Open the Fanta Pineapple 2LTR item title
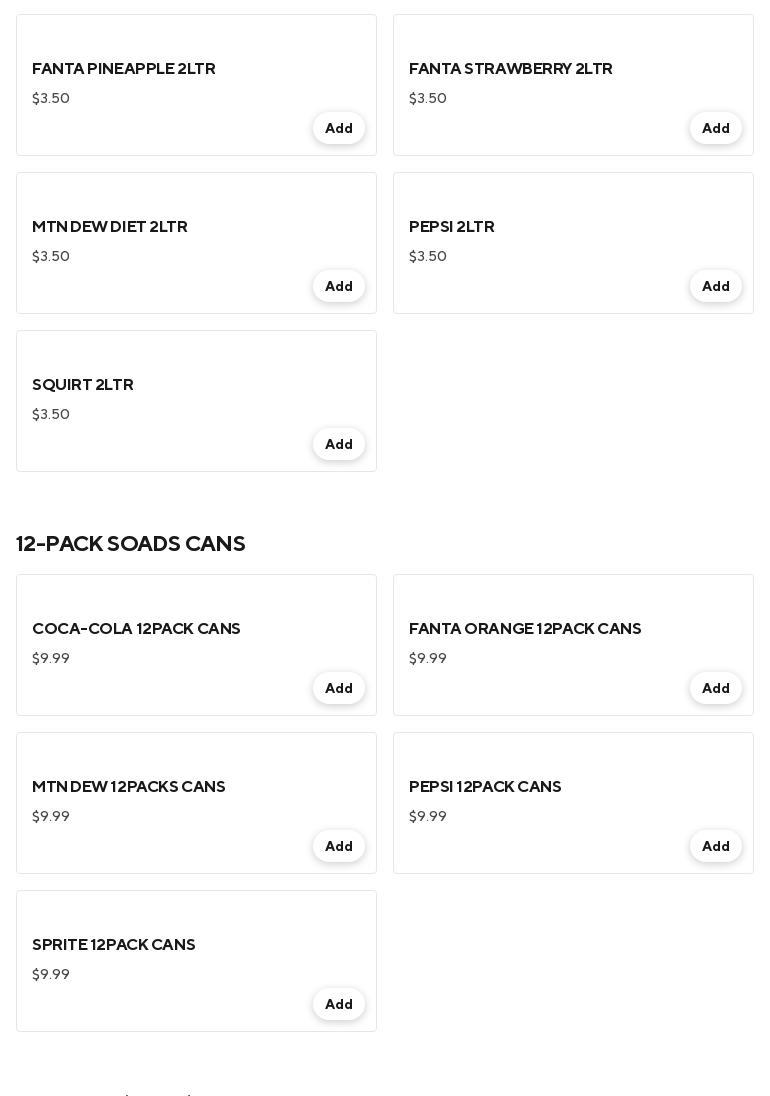This screenshot has height=1096, width=770. coord(124,69)
